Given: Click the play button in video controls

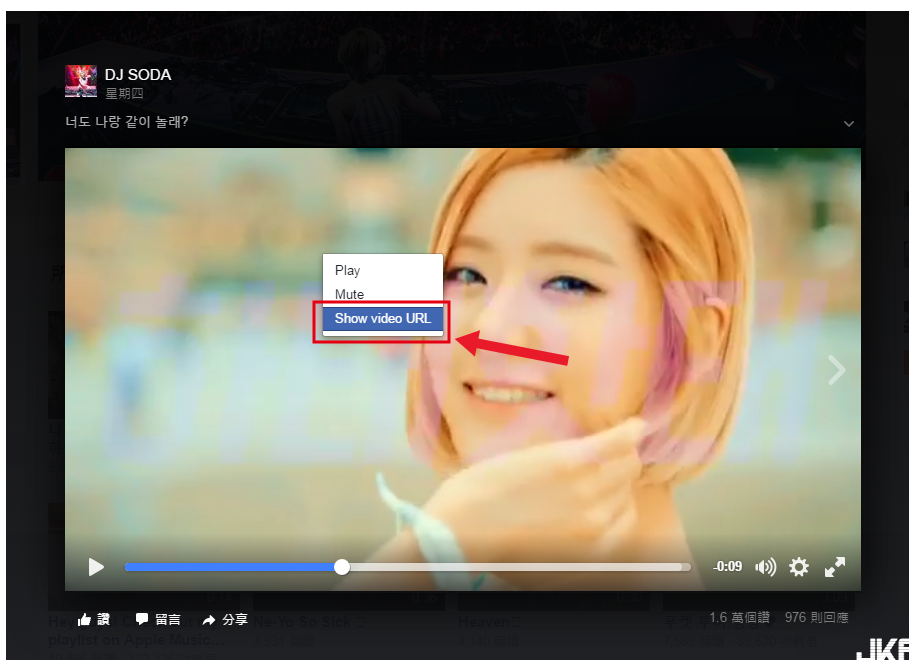Looking at the screenshot, I should [96, 567].
